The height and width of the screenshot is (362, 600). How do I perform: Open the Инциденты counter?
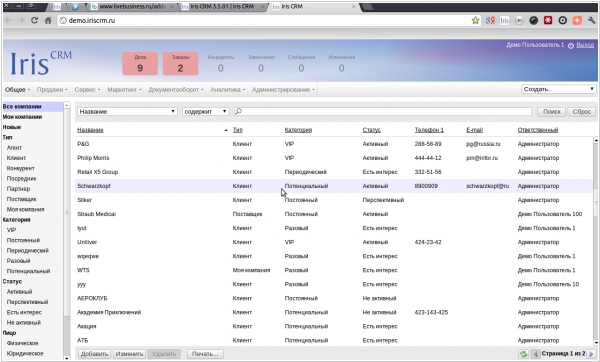[x=220, y=64]
